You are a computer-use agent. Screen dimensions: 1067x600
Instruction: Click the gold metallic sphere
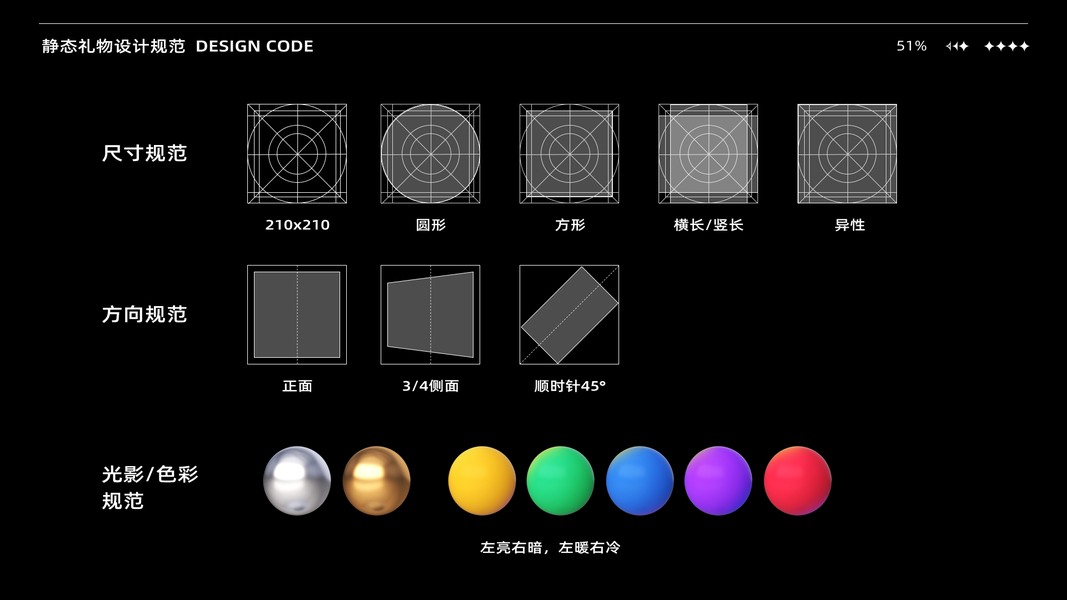(376, 481)
